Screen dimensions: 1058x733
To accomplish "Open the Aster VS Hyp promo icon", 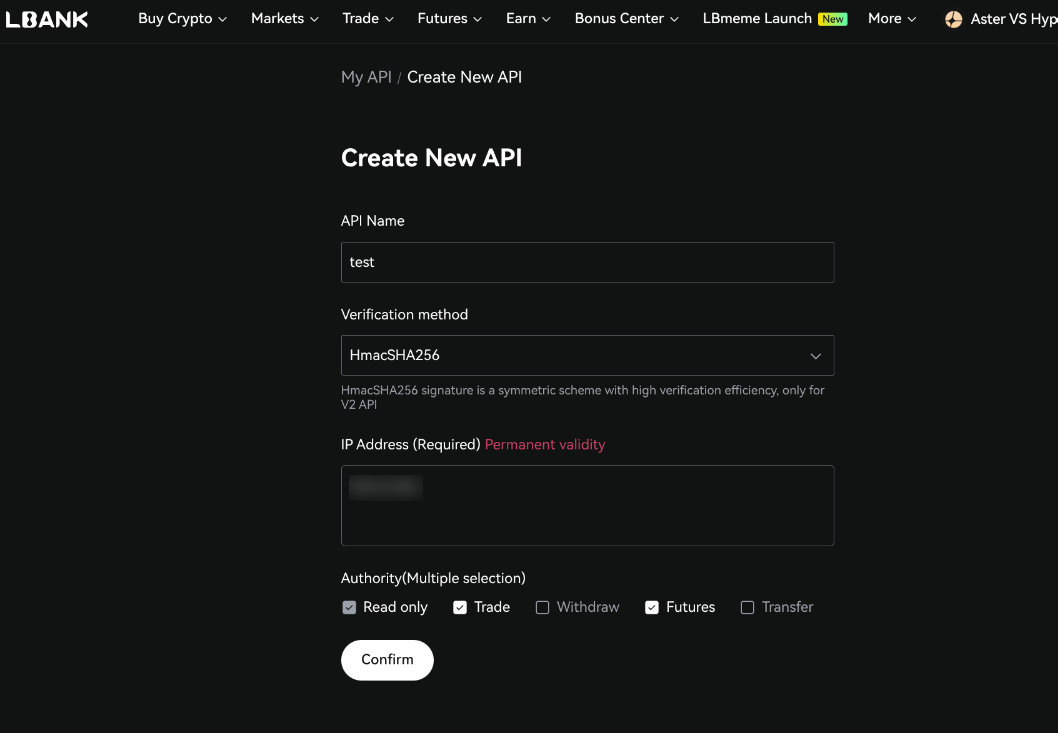I will (953, 20).
